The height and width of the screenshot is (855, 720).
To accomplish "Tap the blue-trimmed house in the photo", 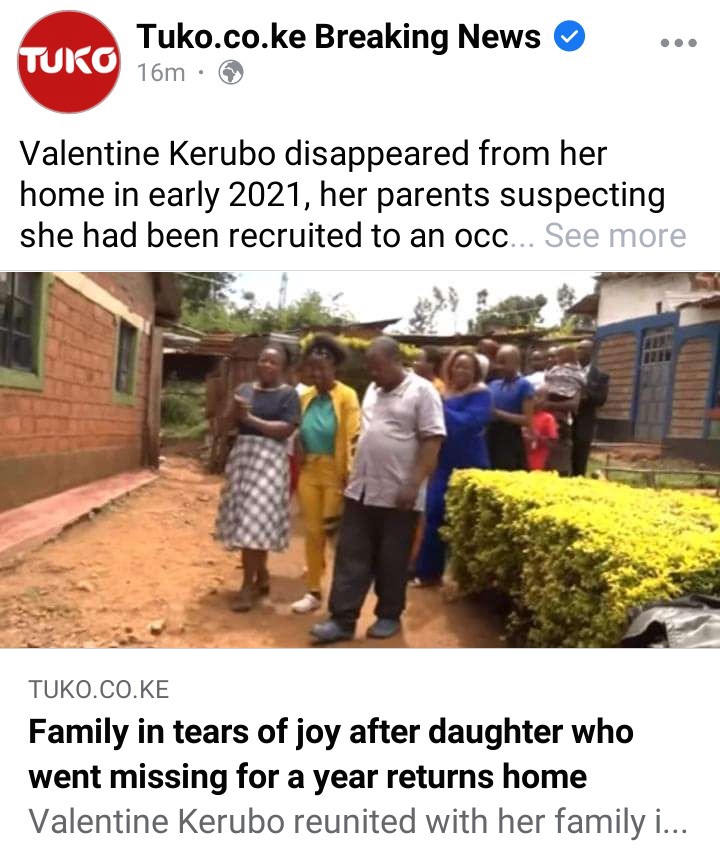I will point(655,371).
